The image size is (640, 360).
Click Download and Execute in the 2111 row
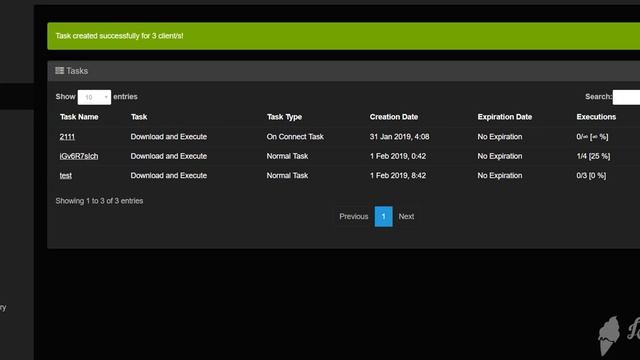[169, 137]
